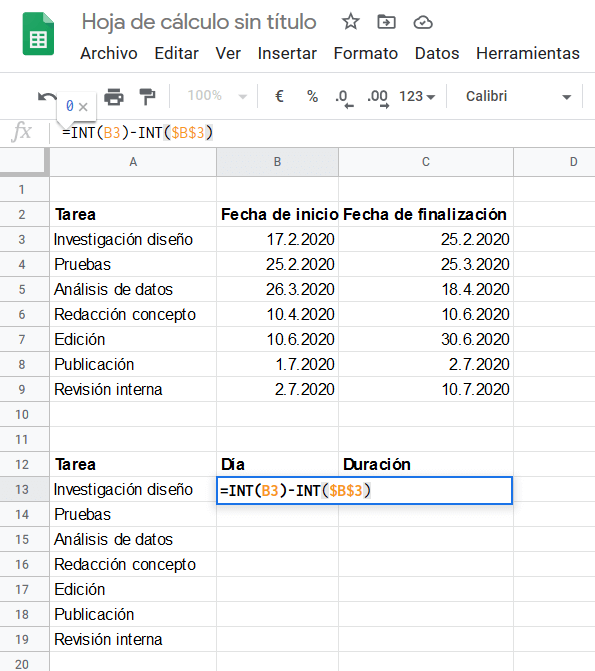This screenshot has height=671, width=595.
Task: Open the Insertar menu
Action: click(287, 53)
